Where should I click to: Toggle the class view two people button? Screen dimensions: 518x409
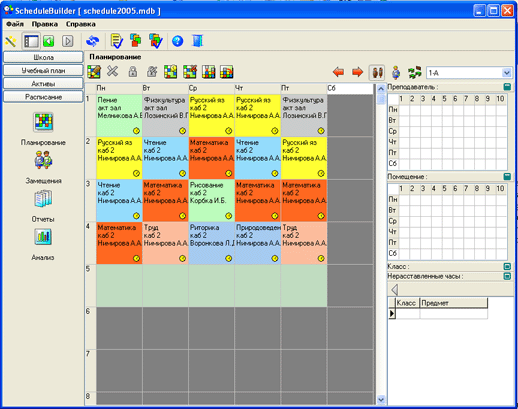pyautogui.click(x=377, y=72)
